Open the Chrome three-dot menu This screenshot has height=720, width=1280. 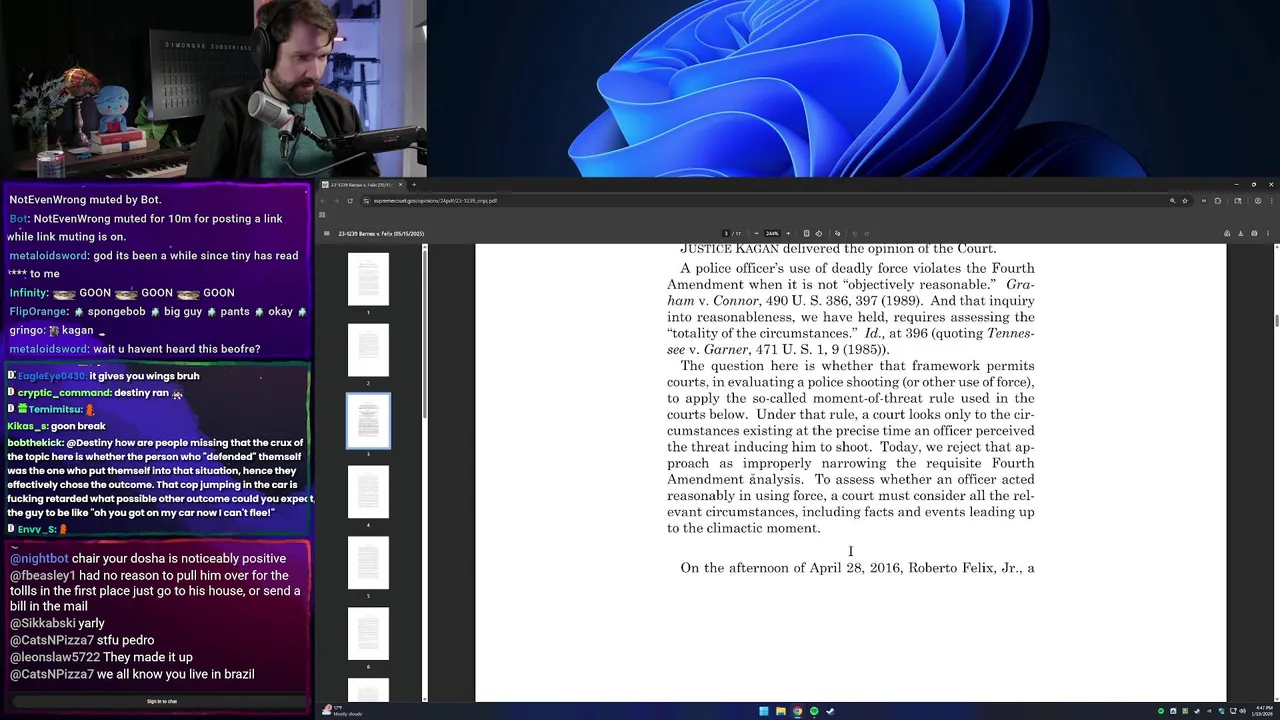(x=1272, y=201)
